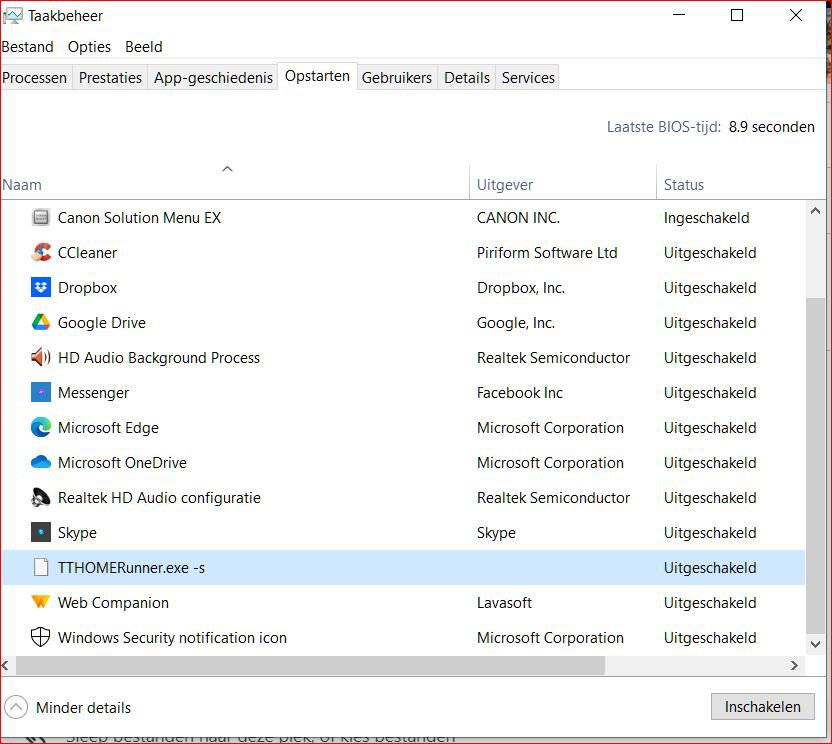
Task: Click the vertical scrollbar thumb
Action: click(x=814, y=465)
